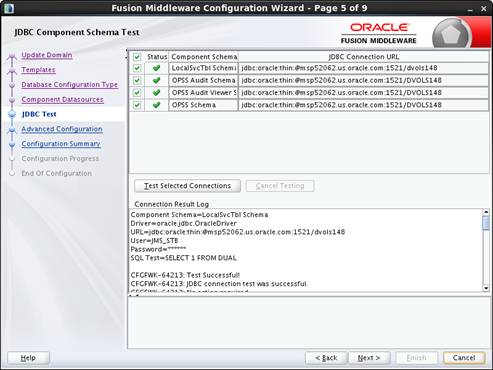Click the Status column header

[x=157, y=57]
